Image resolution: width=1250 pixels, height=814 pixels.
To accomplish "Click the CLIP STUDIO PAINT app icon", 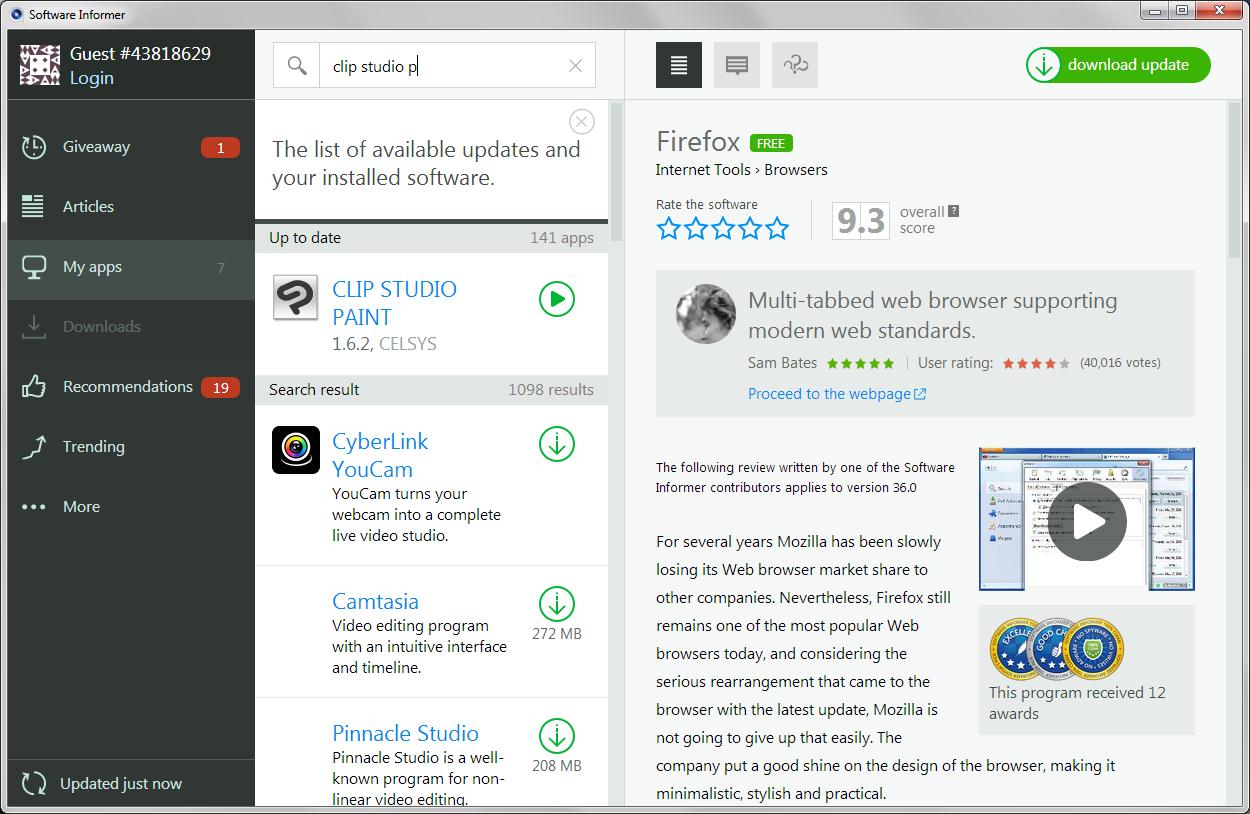I will pos(296,298).
